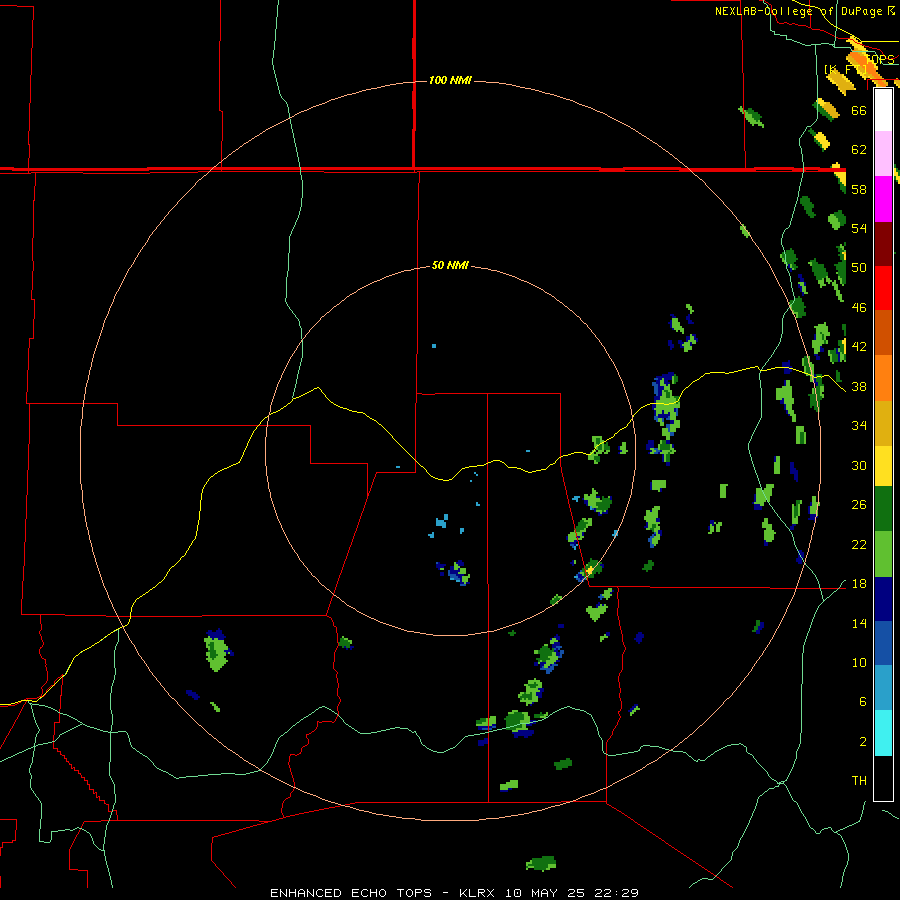
Task: Pick the medium blue legend swatch
Action: (x=883, y=643)
